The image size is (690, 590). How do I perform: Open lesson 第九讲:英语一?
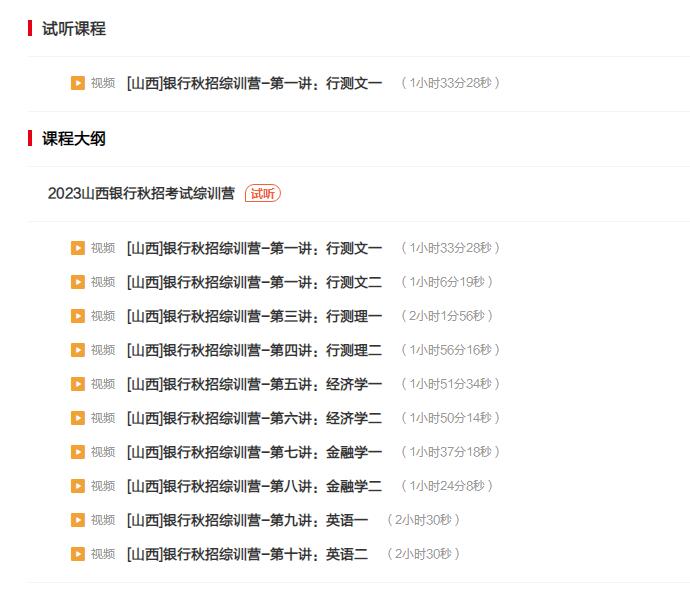pyautogui.click(x=247, y=520)
